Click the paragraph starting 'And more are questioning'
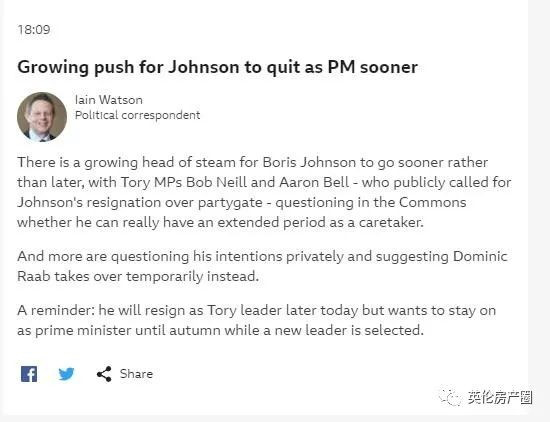Screen dimensions: 550x422 [x=262, y=266]
